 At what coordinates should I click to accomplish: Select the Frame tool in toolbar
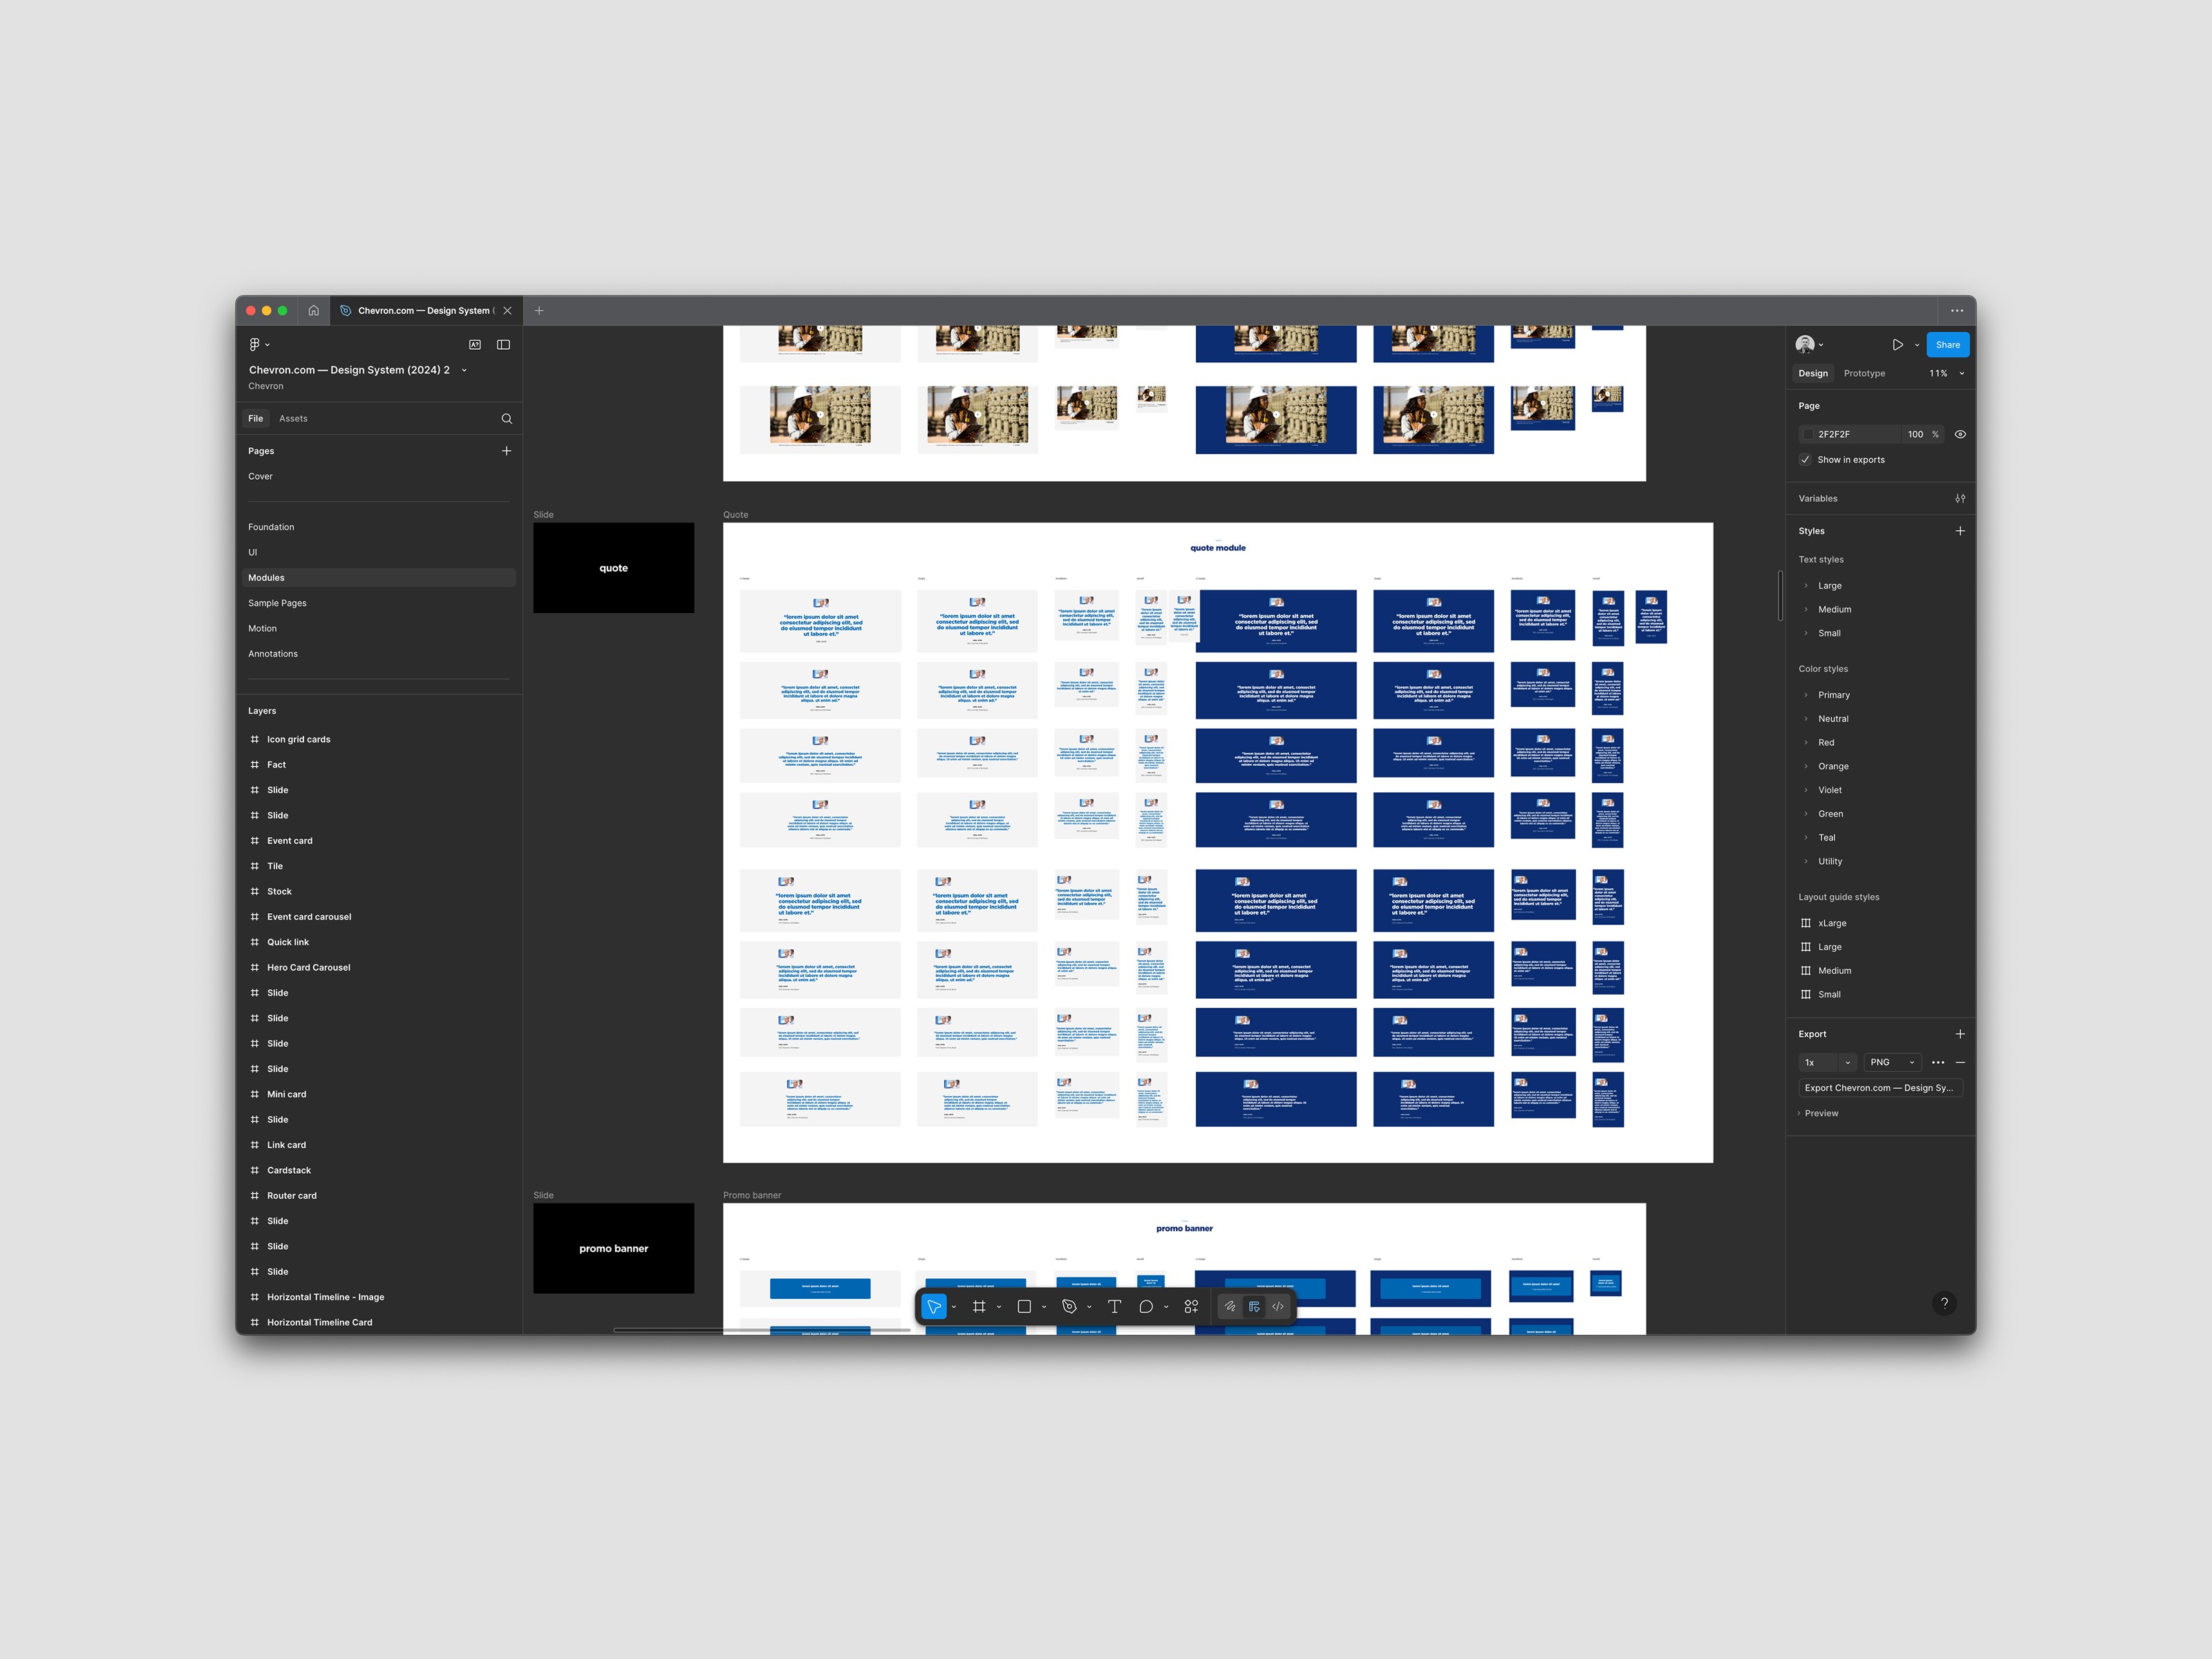979,1306
